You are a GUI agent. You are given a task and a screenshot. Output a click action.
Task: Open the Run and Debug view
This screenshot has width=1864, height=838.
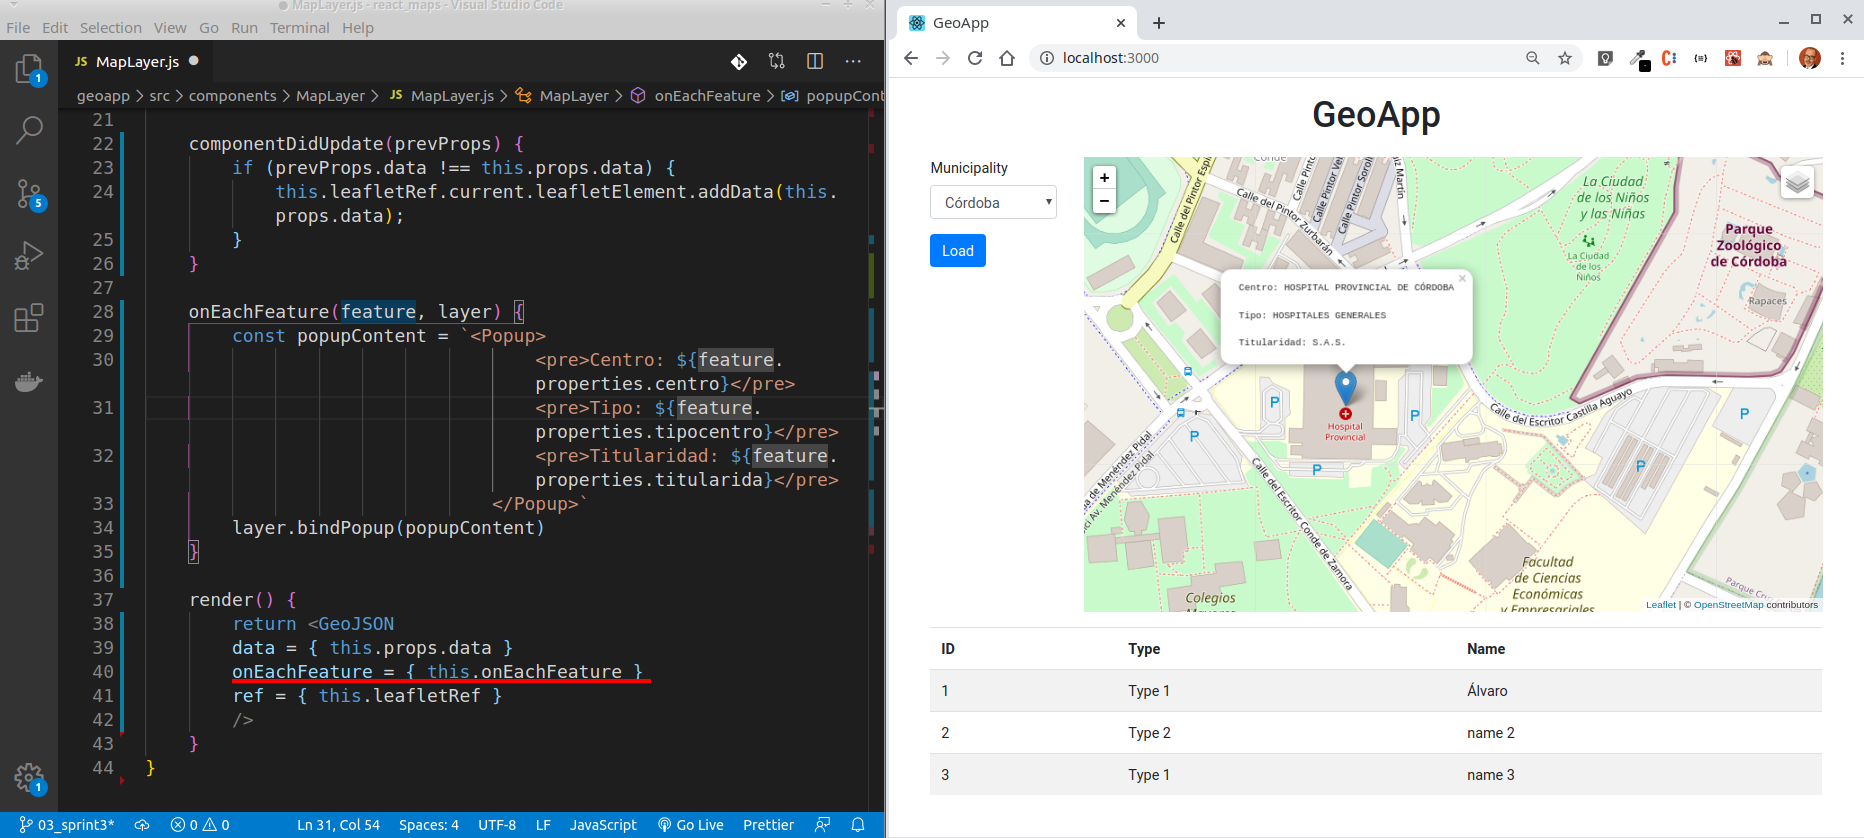[x=29, y=256]
